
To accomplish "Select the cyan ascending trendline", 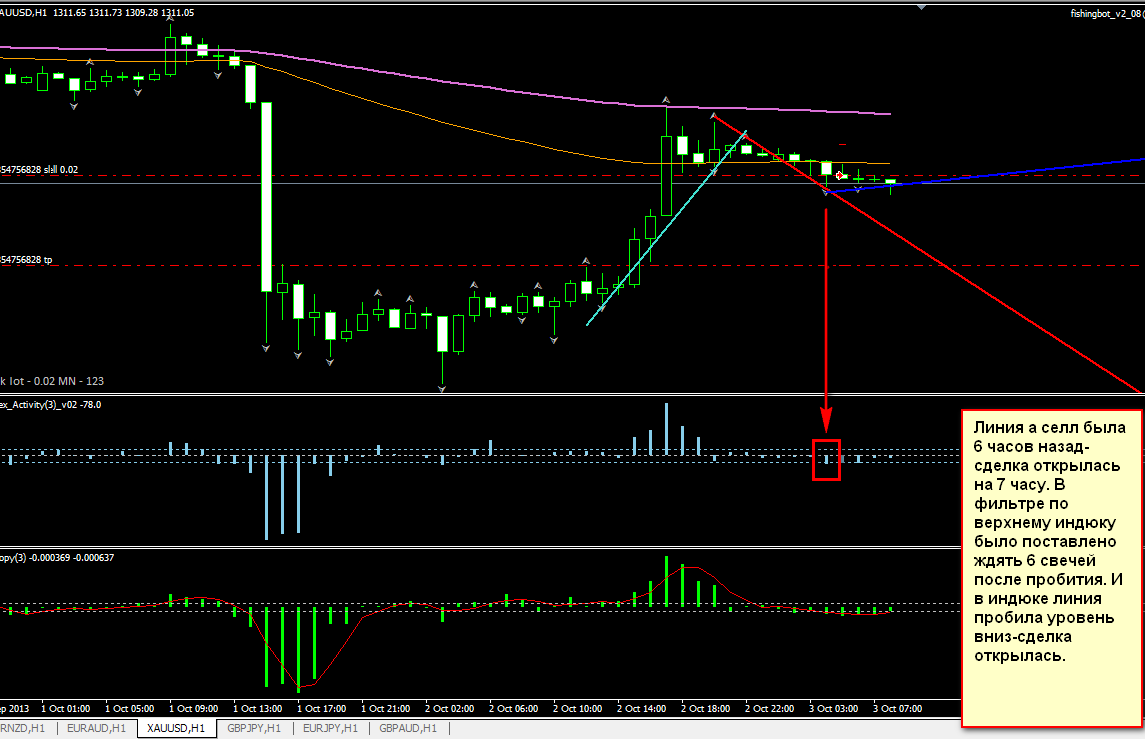I will click(666, 228).
